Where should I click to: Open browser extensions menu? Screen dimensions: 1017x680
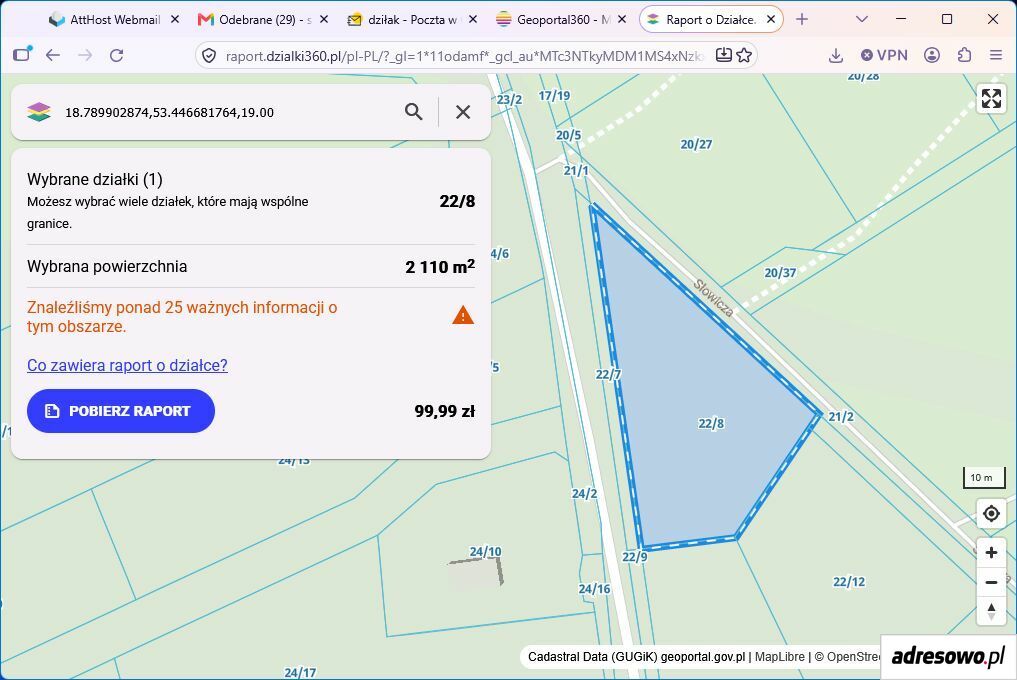click(x=964, y=55)
